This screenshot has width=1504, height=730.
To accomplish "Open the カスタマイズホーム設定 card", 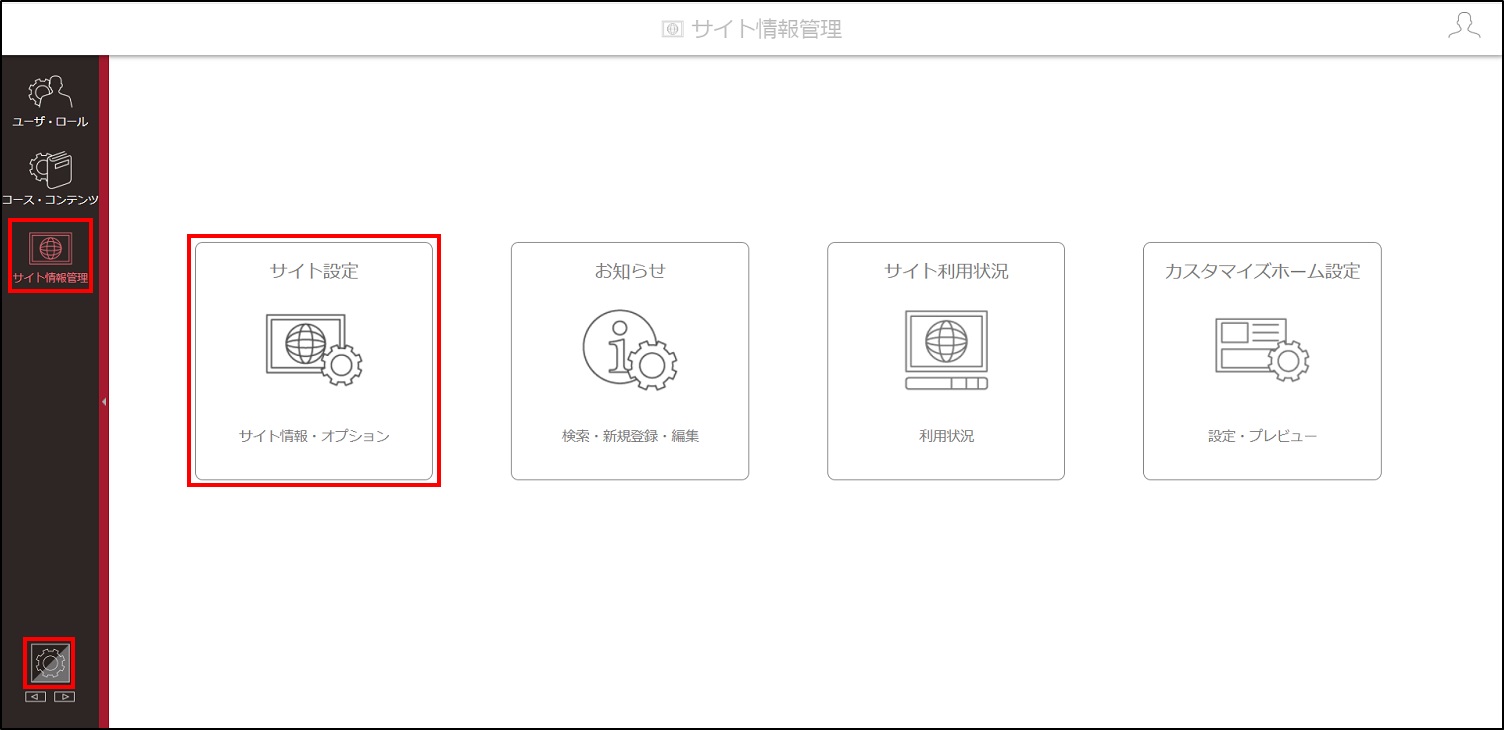I will click(x=1262, y=361).
